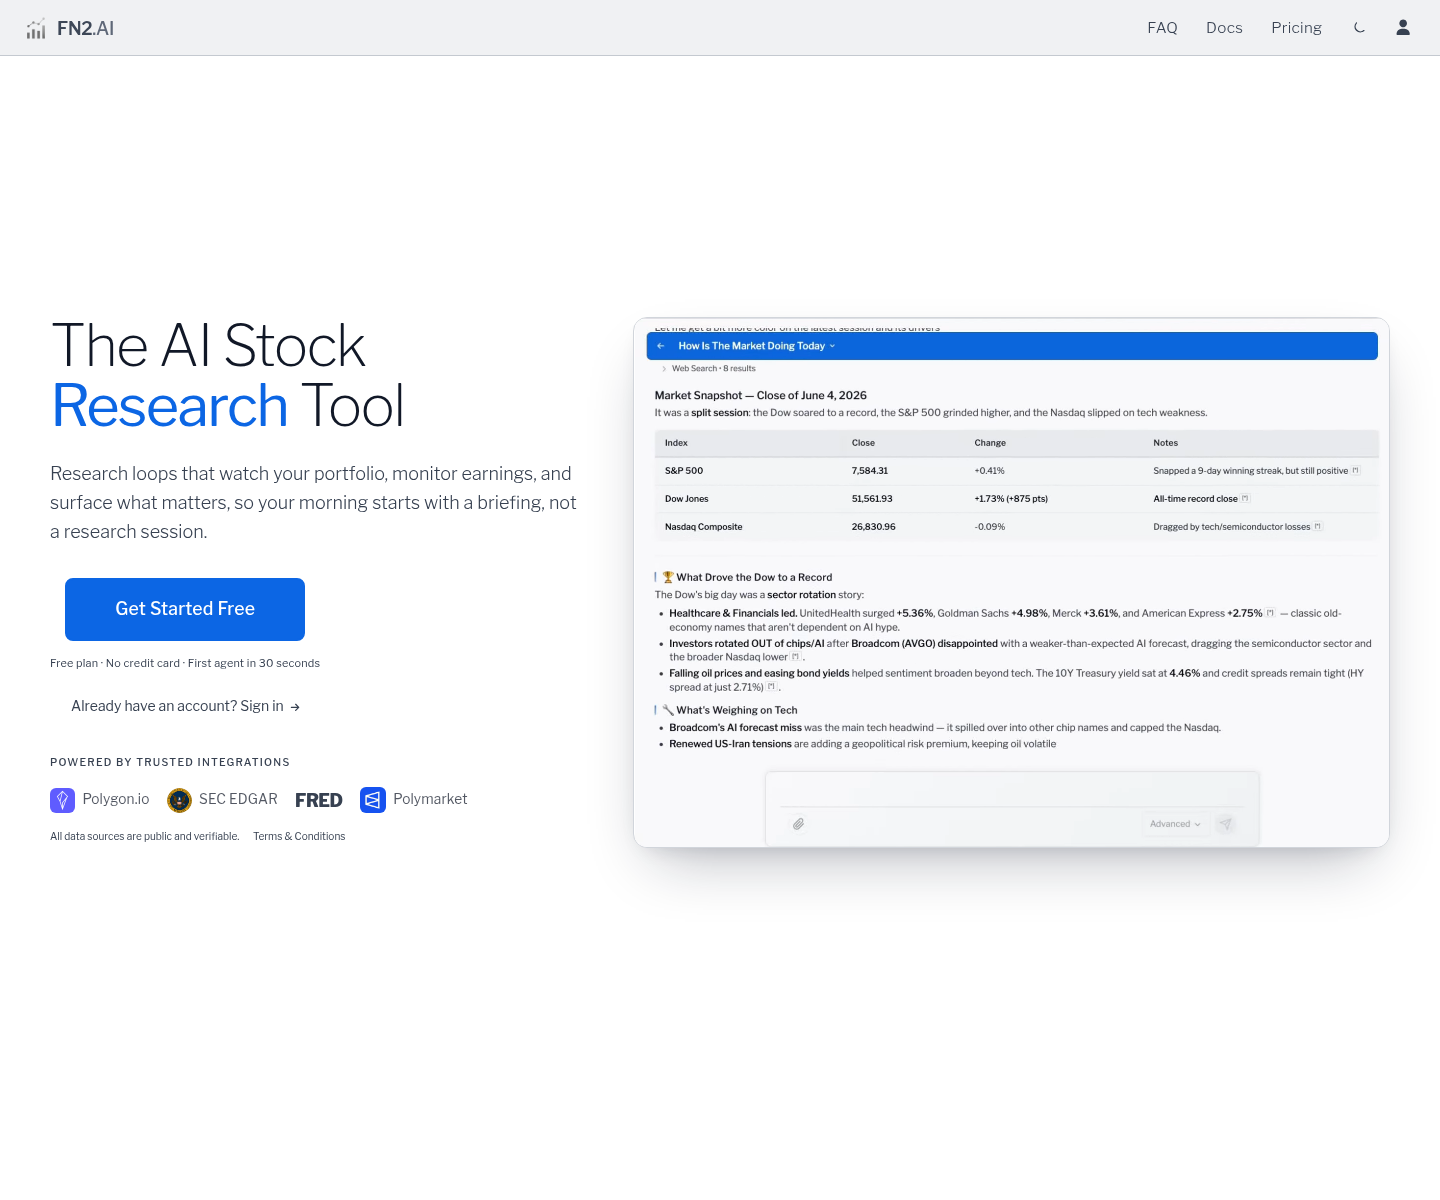The height and width of the screenshot is (1200, 1440).
Task: Click the FRED logo
Action: [x=319, y=800]
